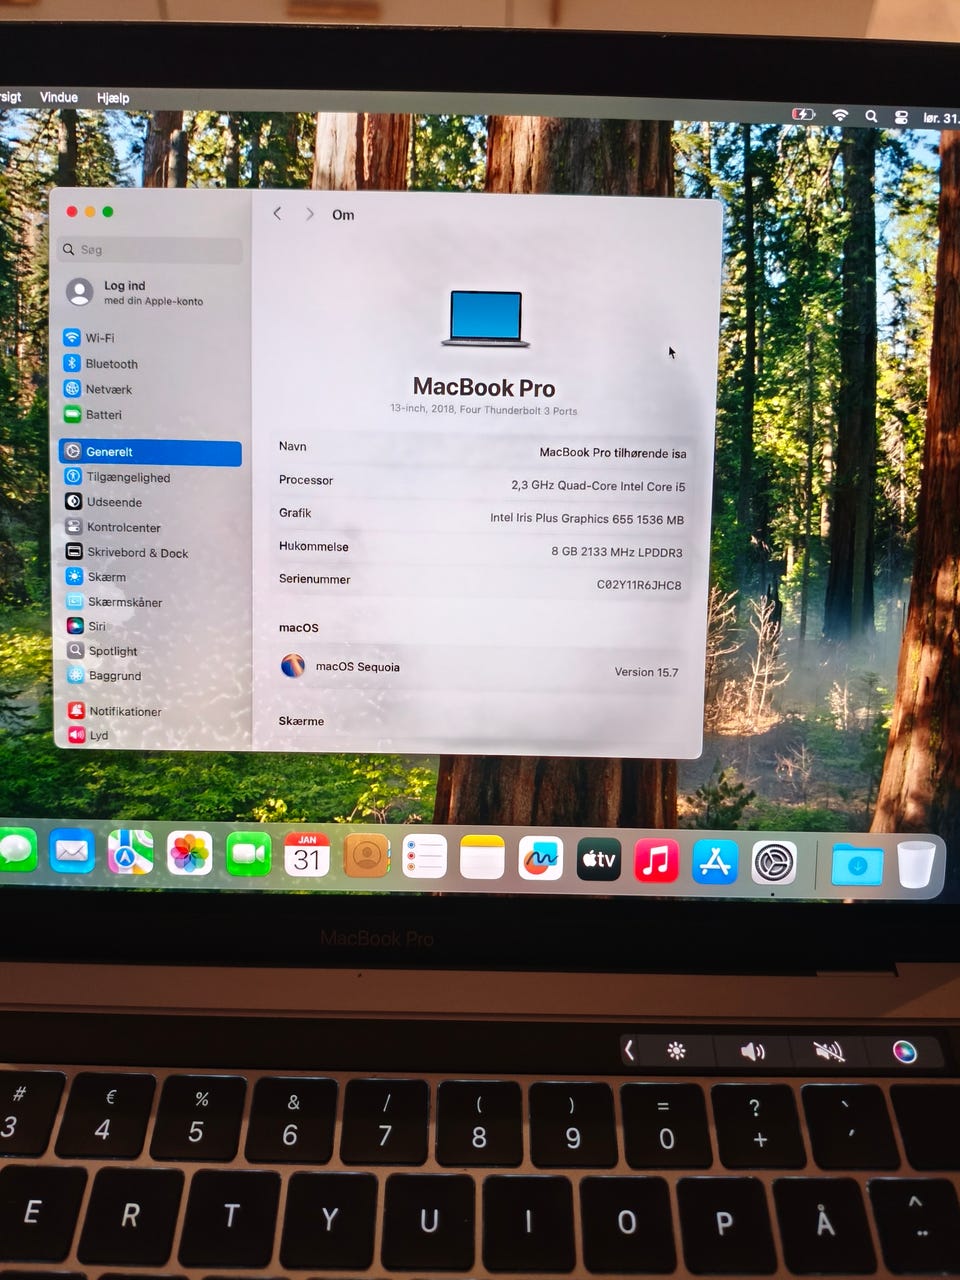Open the Vindue menu
Image resolution: width=960 pixels, height=1280 pixels.
[59, 97]
